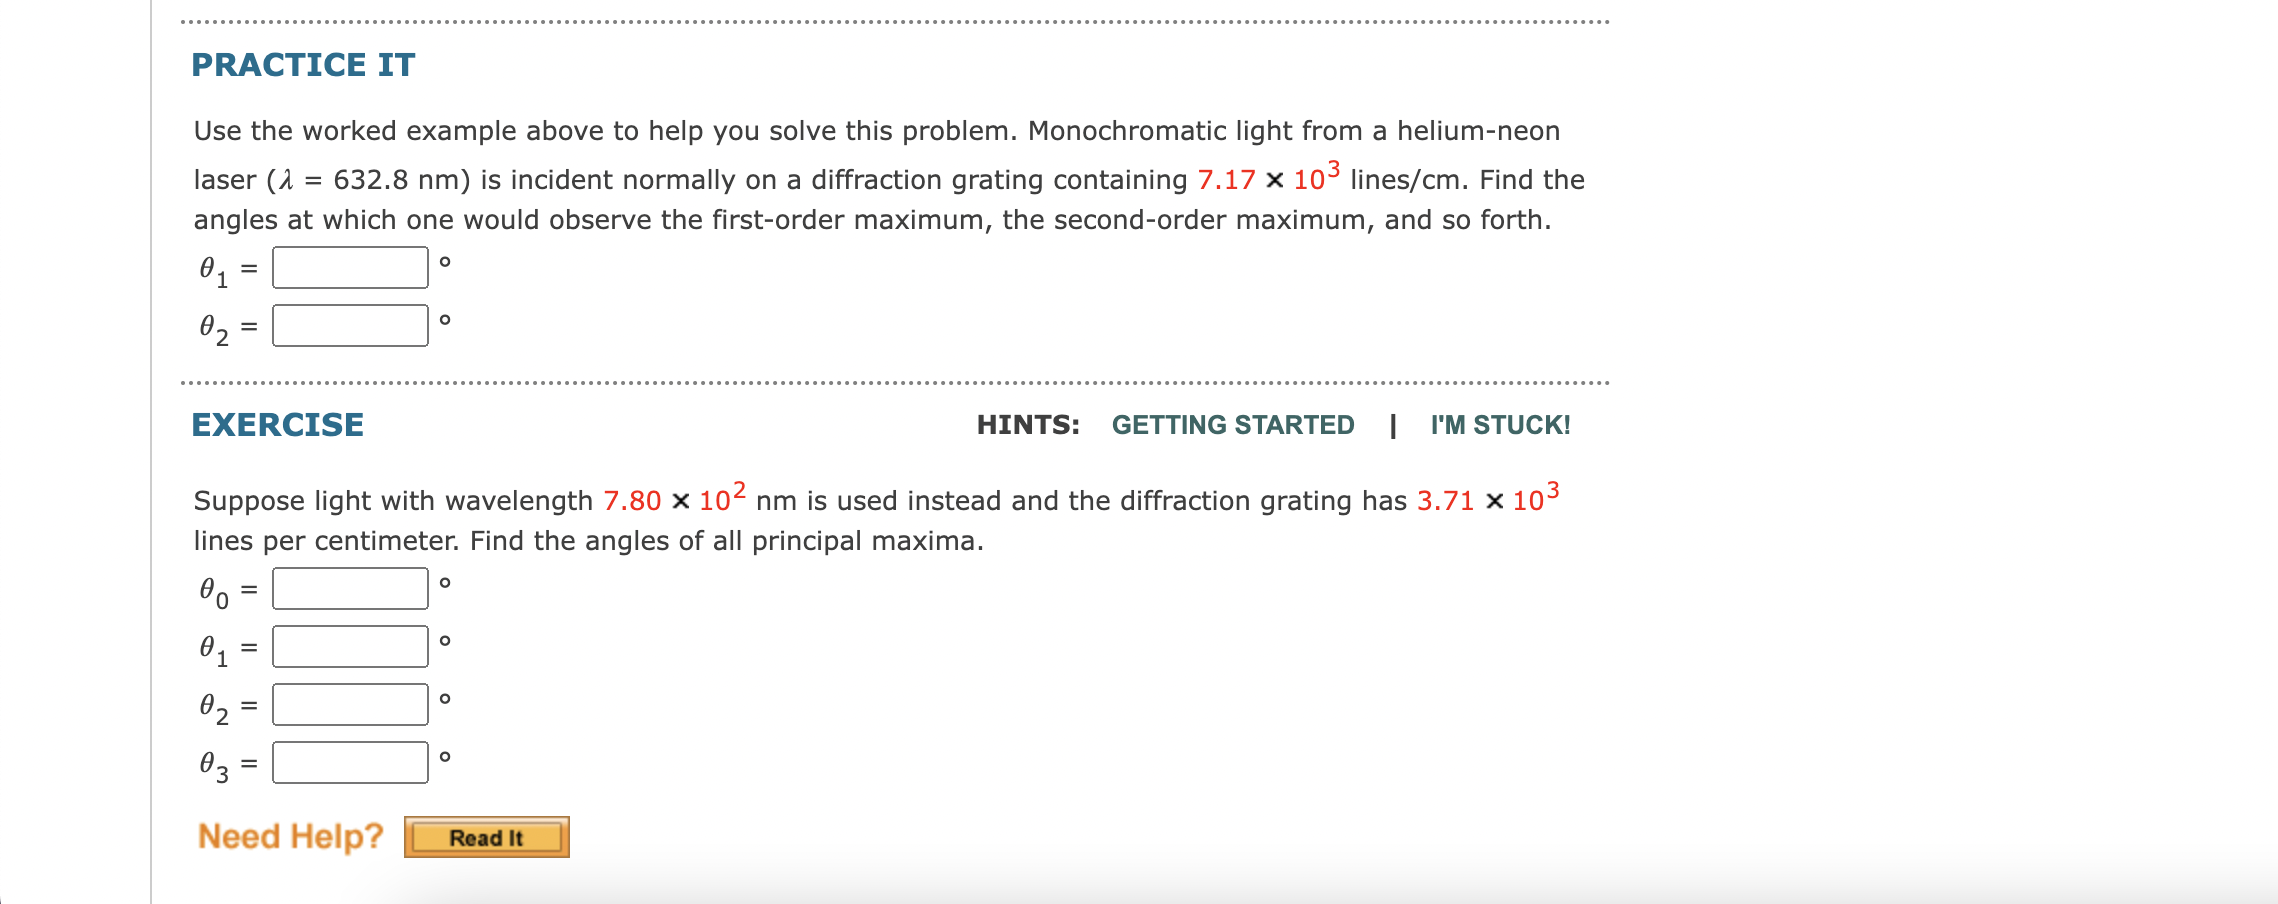Open the GETTING STARTED hint link
Image resolution: width=2278 pixels, height=904 pixels.
[x=1232, y=424]
